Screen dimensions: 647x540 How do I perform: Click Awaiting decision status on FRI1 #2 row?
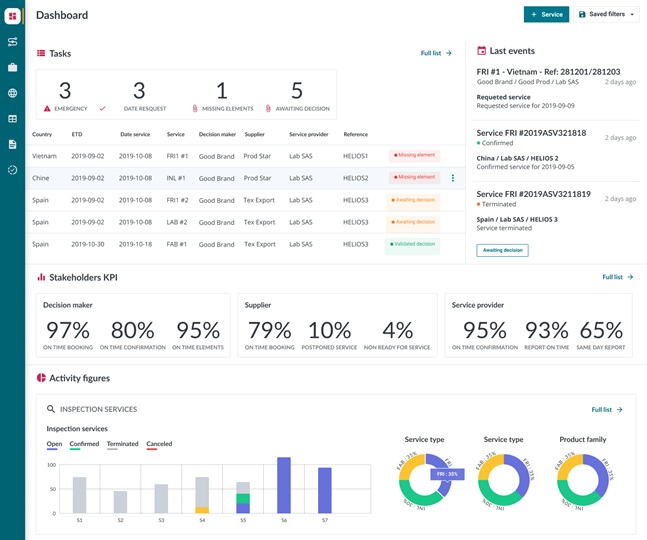click(x=413, y=200)
